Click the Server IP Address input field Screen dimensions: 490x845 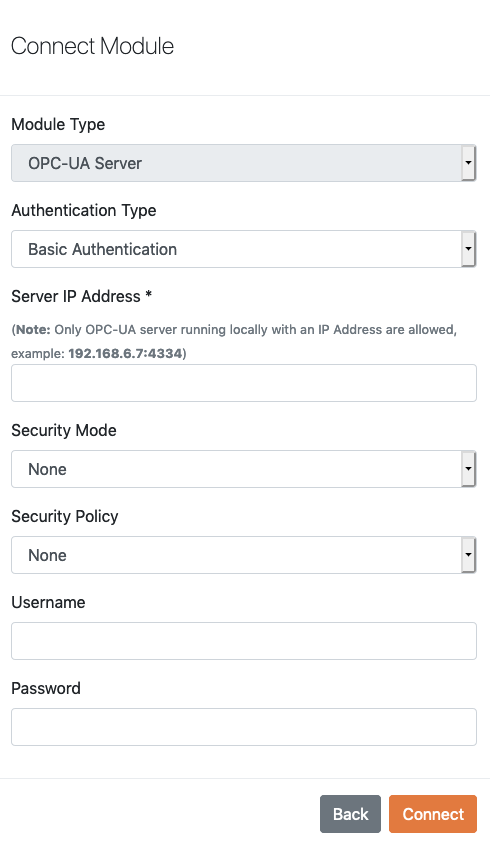pyautogui.click(x=244, y=383)
